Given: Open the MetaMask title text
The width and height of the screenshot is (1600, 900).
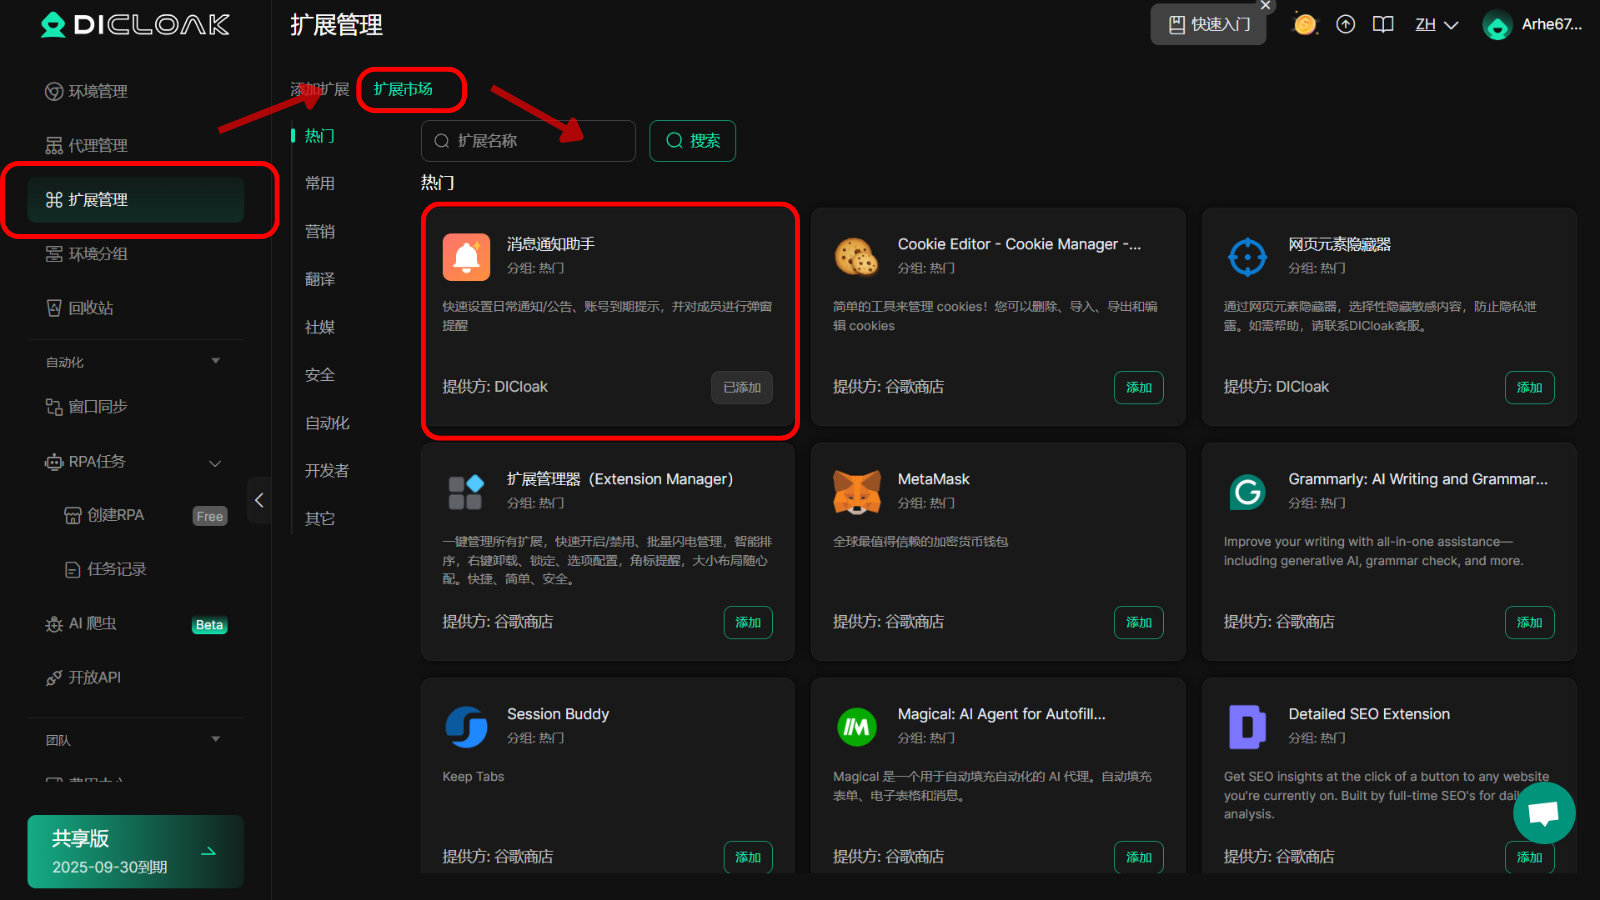Looking at the screenshot, I should point(934,480).
